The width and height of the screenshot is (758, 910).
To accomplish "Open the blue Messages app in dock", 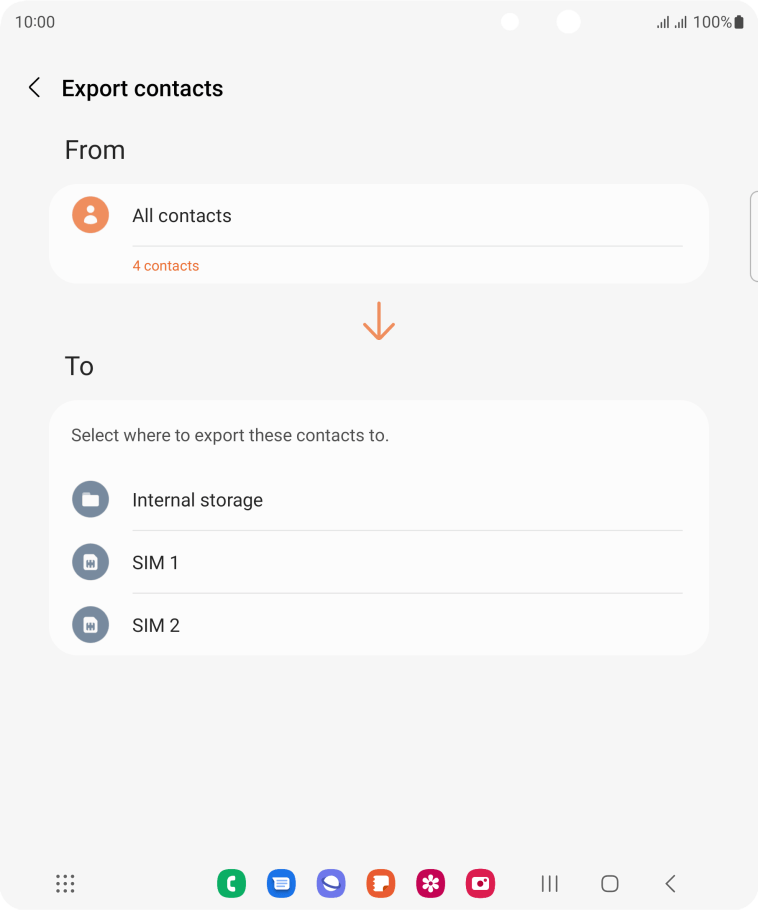I will (281, 883).
